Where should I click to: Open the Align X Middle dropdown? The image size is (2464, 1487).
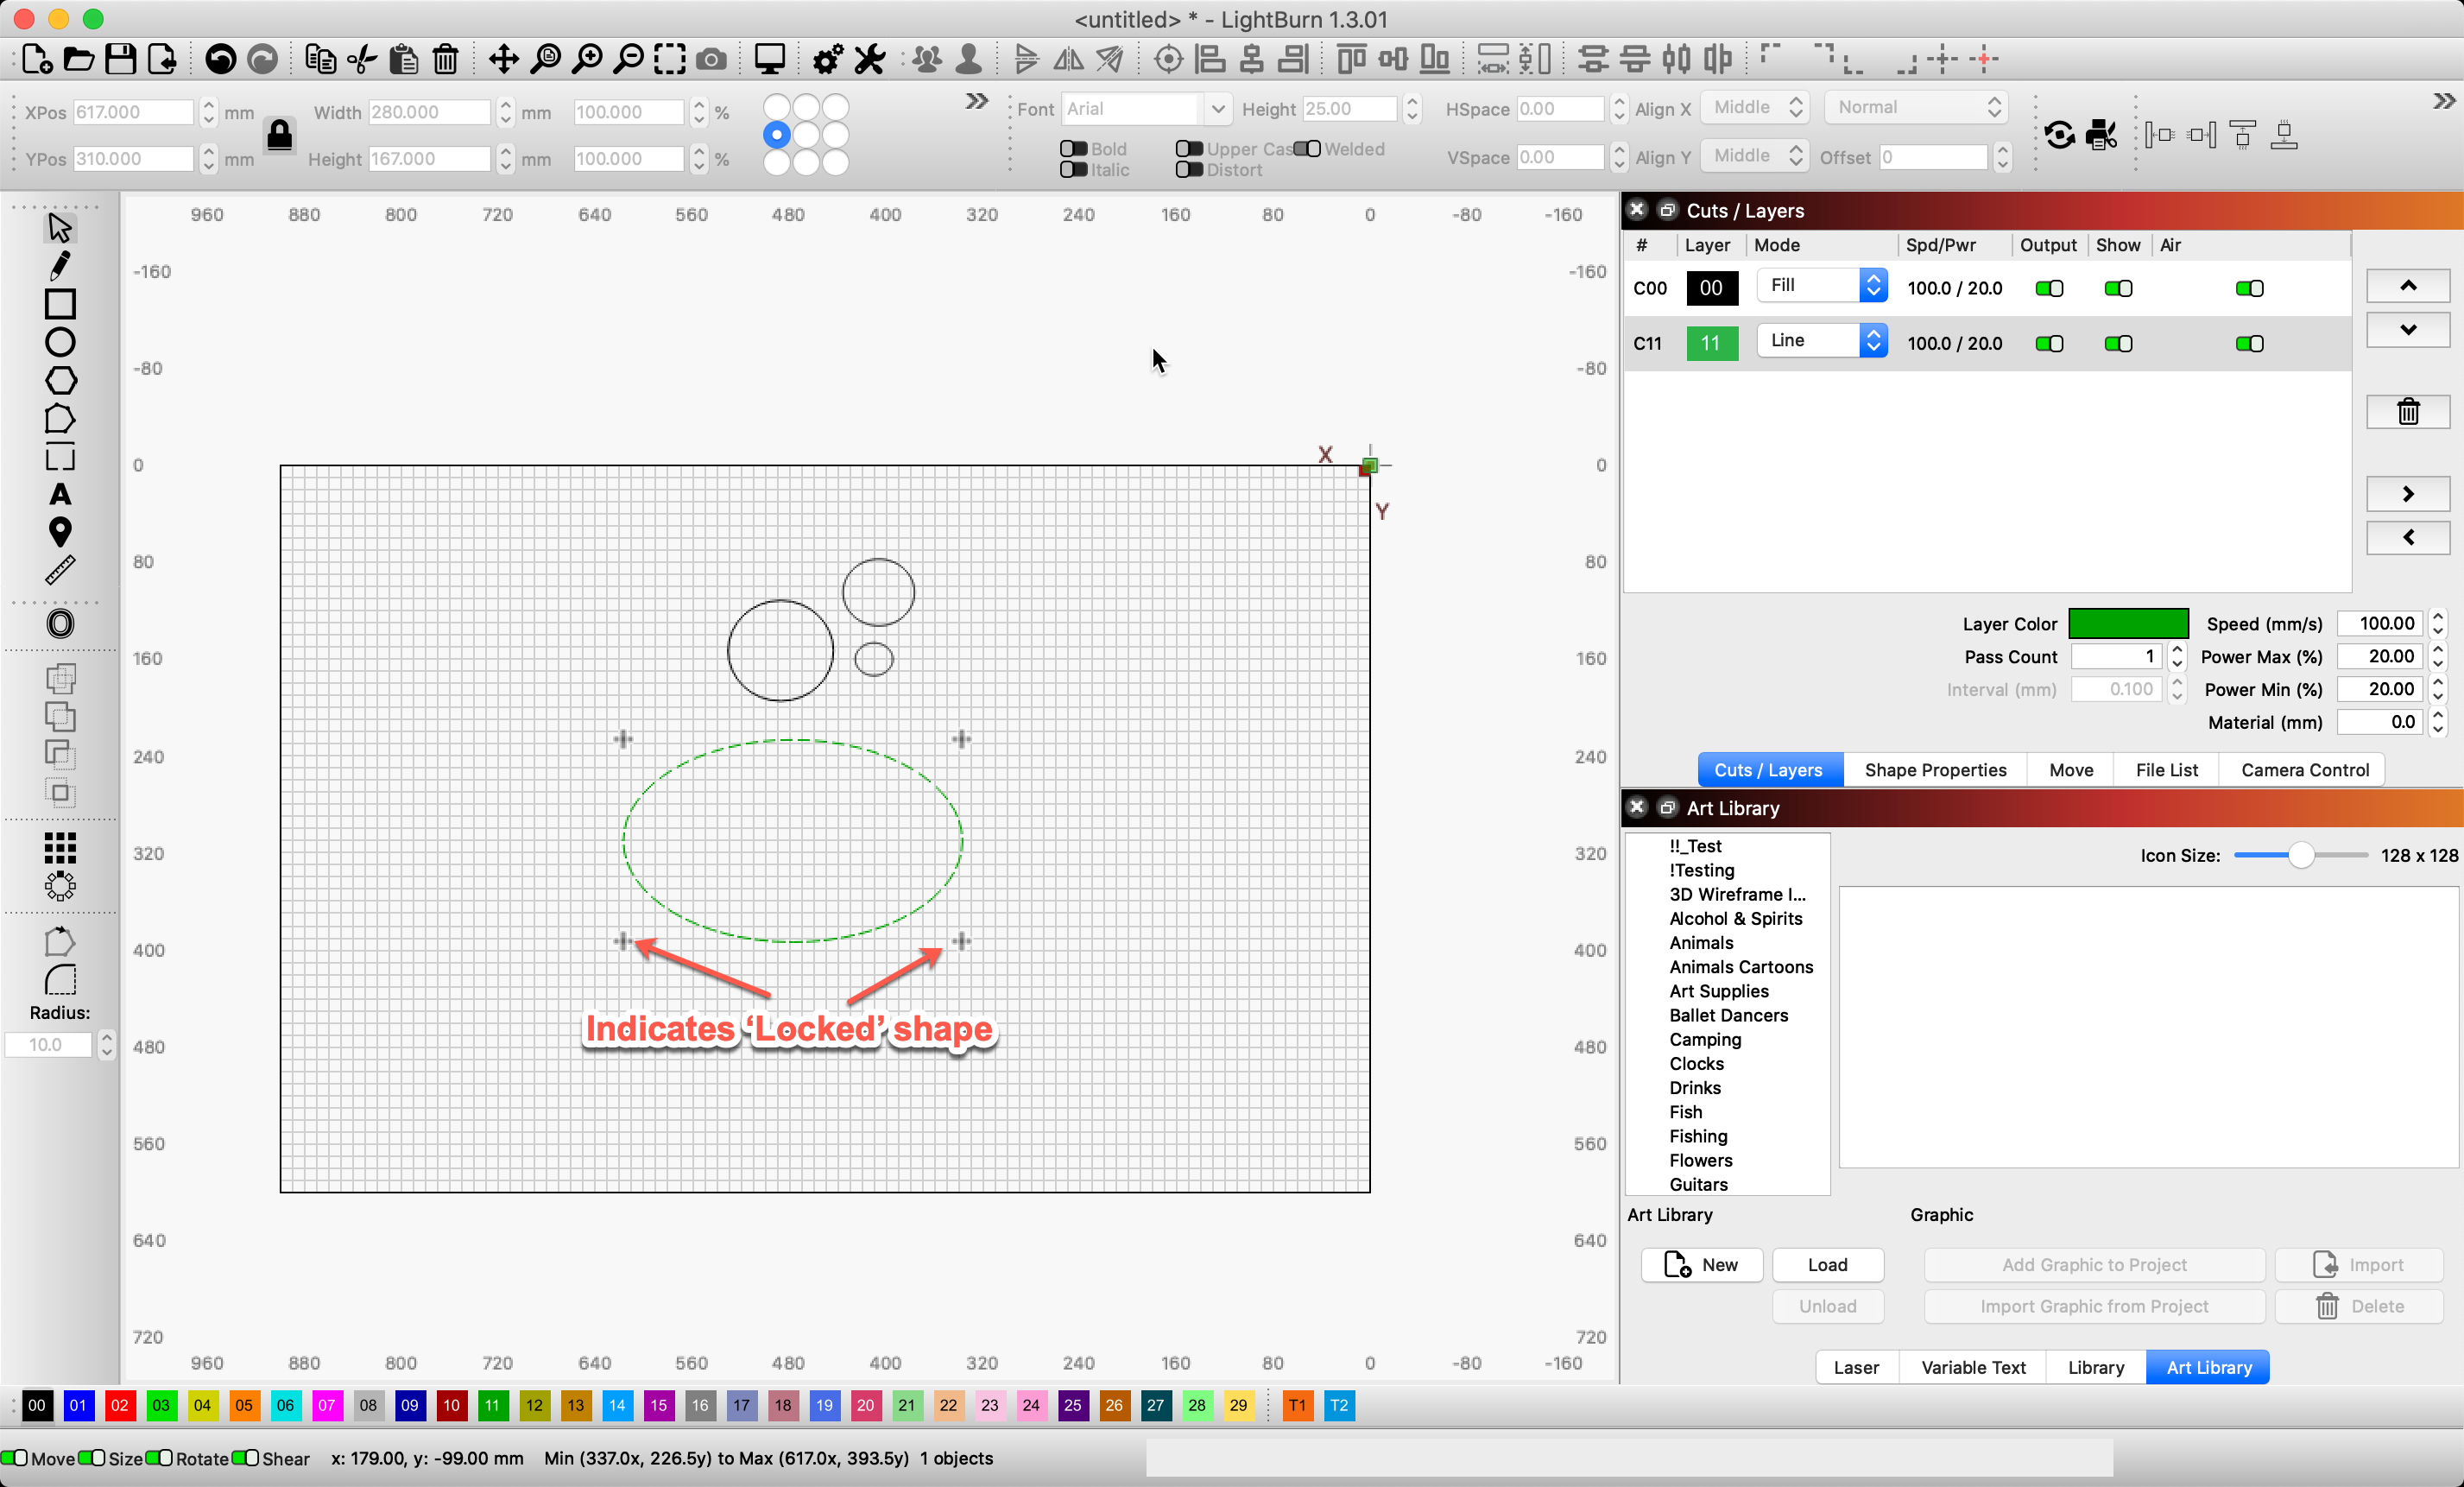pos(1754,107)
